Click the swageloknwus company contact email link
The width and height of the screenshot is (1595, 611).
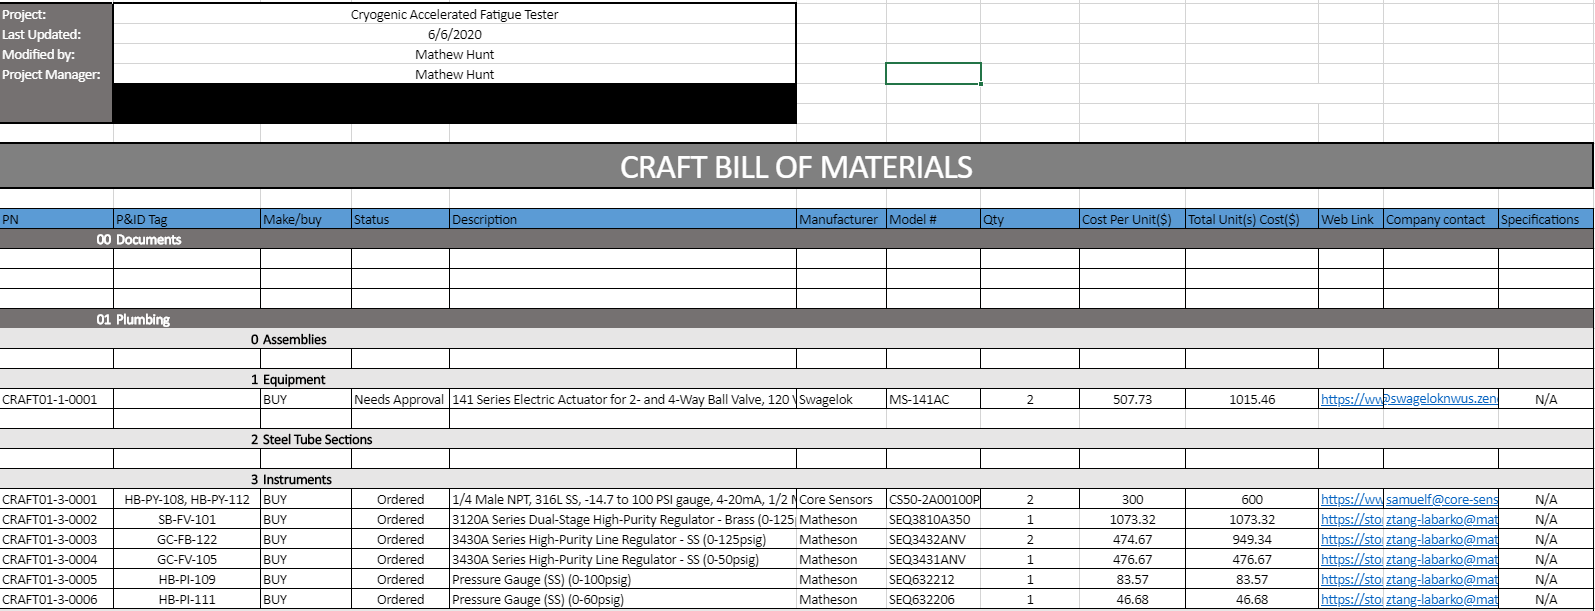(1441, 399)
